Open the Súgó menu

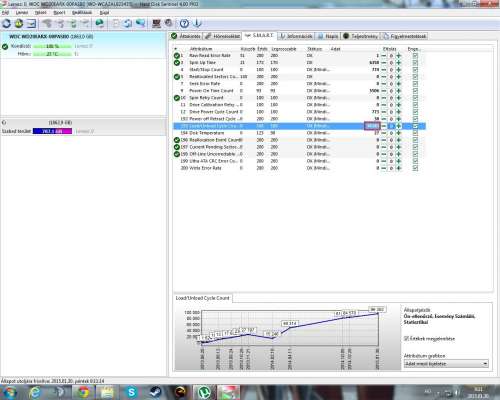pos(104,13)
